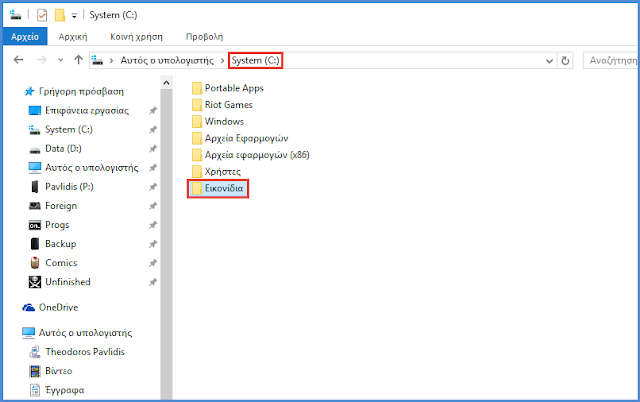This screenshot has width=640, height=402.
Task: Click the Properties checkmark icon in title bar
Action: click(x=42, y=16)
